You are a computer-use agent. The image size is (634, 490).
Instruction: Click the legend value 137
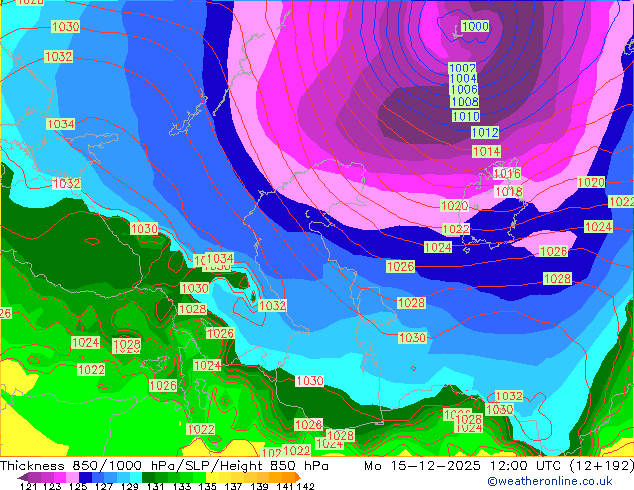pyautogui.click(x=233, y=486)
